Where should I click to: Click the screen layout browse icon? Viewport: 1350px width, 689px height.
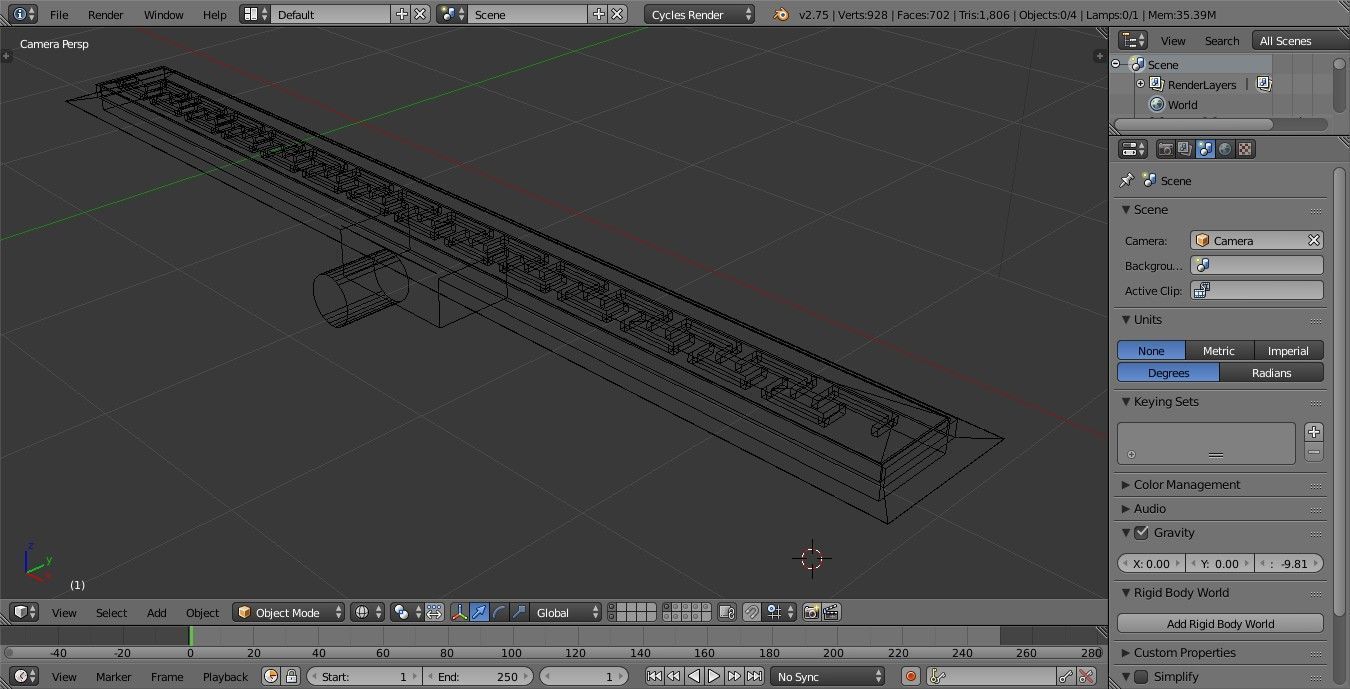coord(256,14)
